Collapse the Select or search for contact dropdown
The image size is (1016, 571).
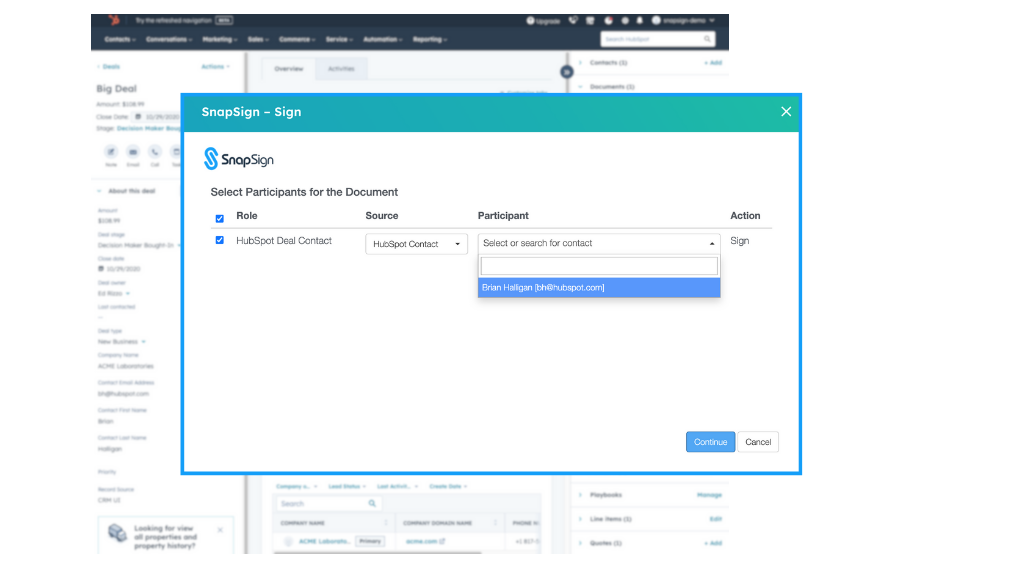pyautogui.click(x=599, y=243)
